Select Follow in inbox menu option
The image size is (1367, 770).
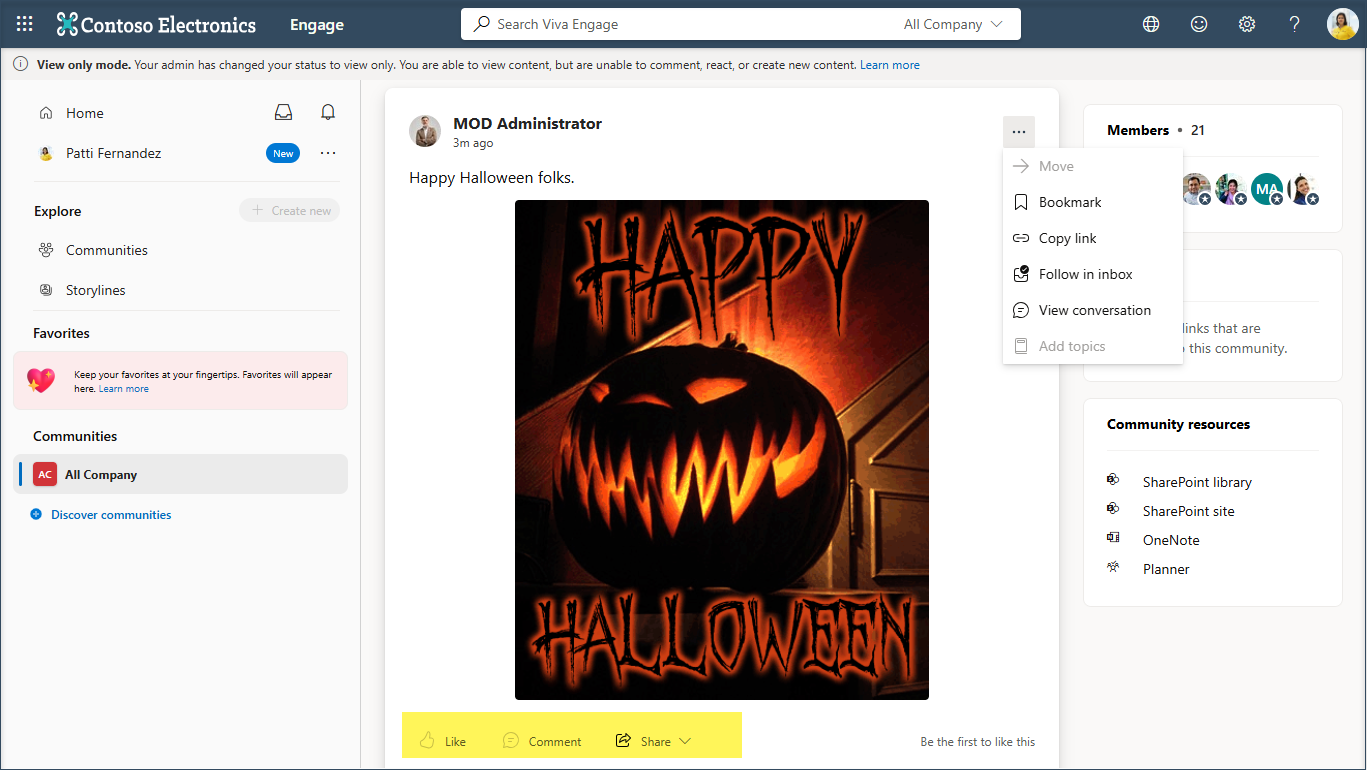[1085, 274]
